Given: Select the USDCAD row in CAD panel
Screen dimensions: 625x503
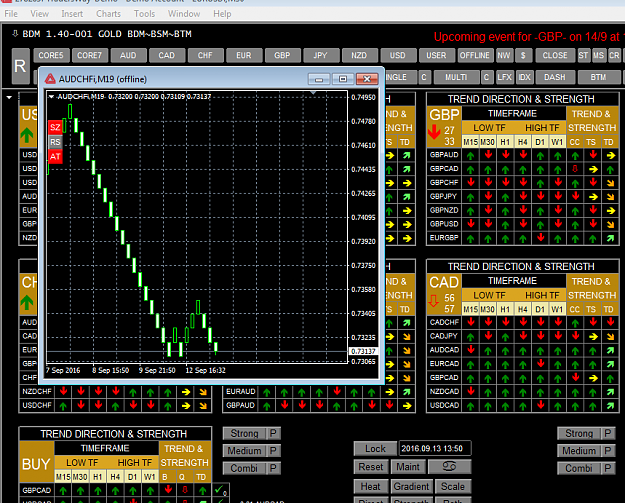Looking at the screenshot, I should (523, 406).
